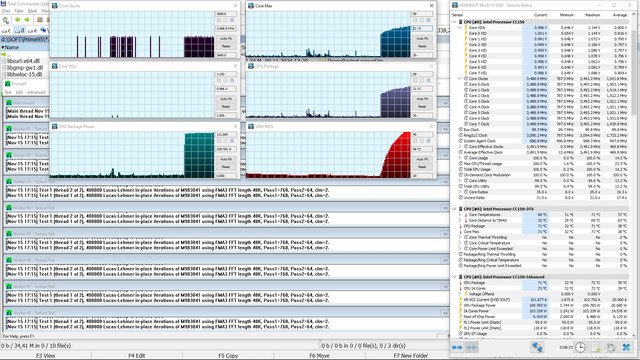Click Reset in the CPU Package Power graph
The width and height of the screenshot is (640, 360).
click(x=226, y=167)
